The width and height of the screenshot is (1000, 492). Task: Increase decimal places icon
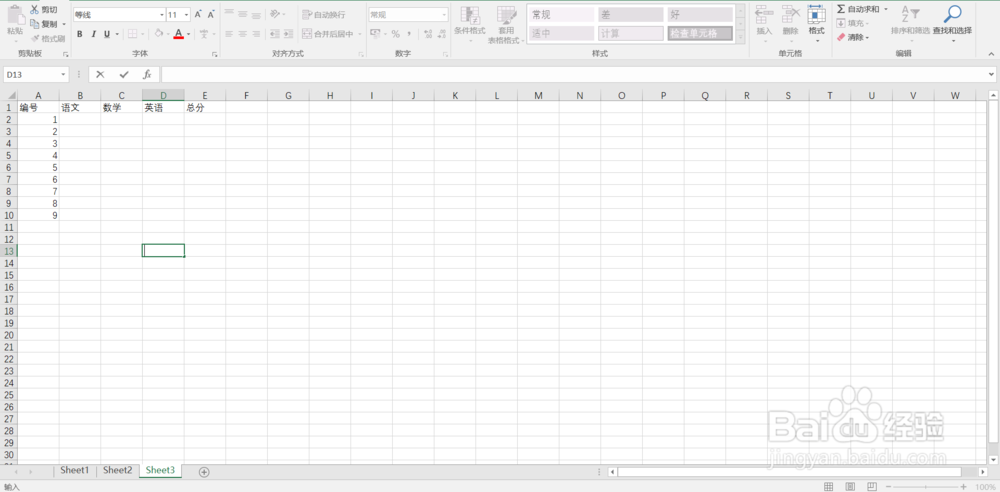click(427, 34)
